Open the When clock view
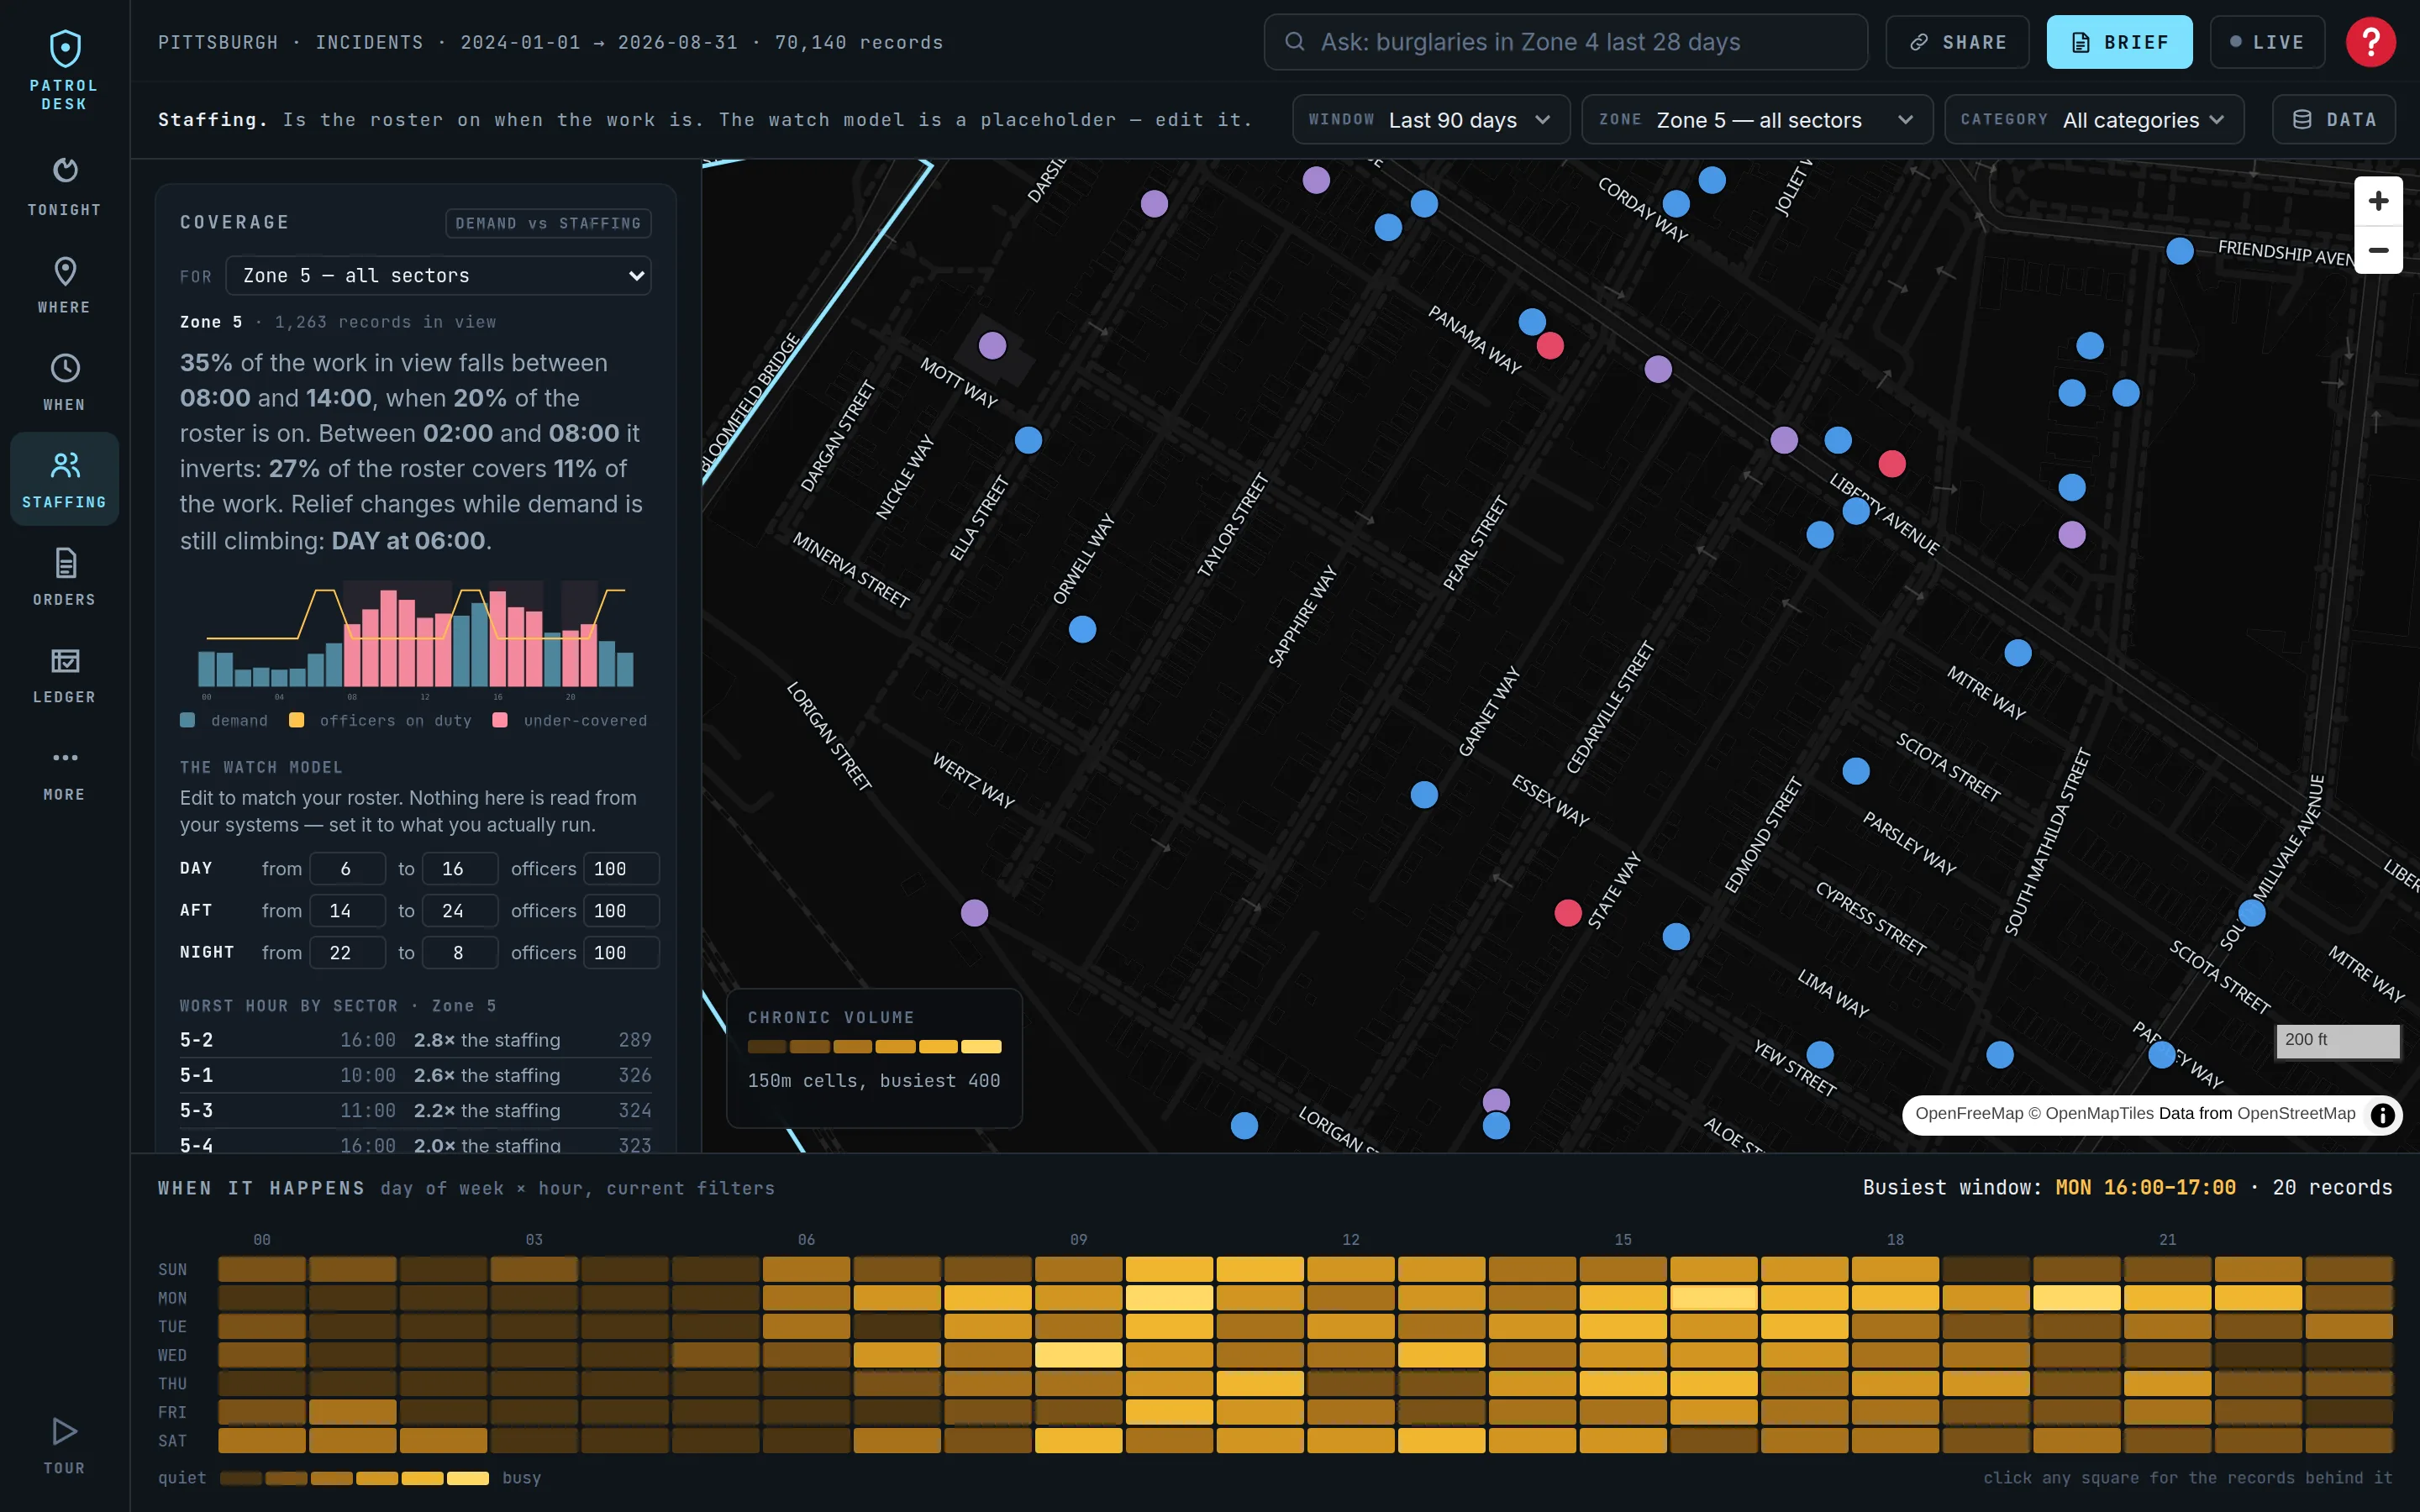 [64, 382]
